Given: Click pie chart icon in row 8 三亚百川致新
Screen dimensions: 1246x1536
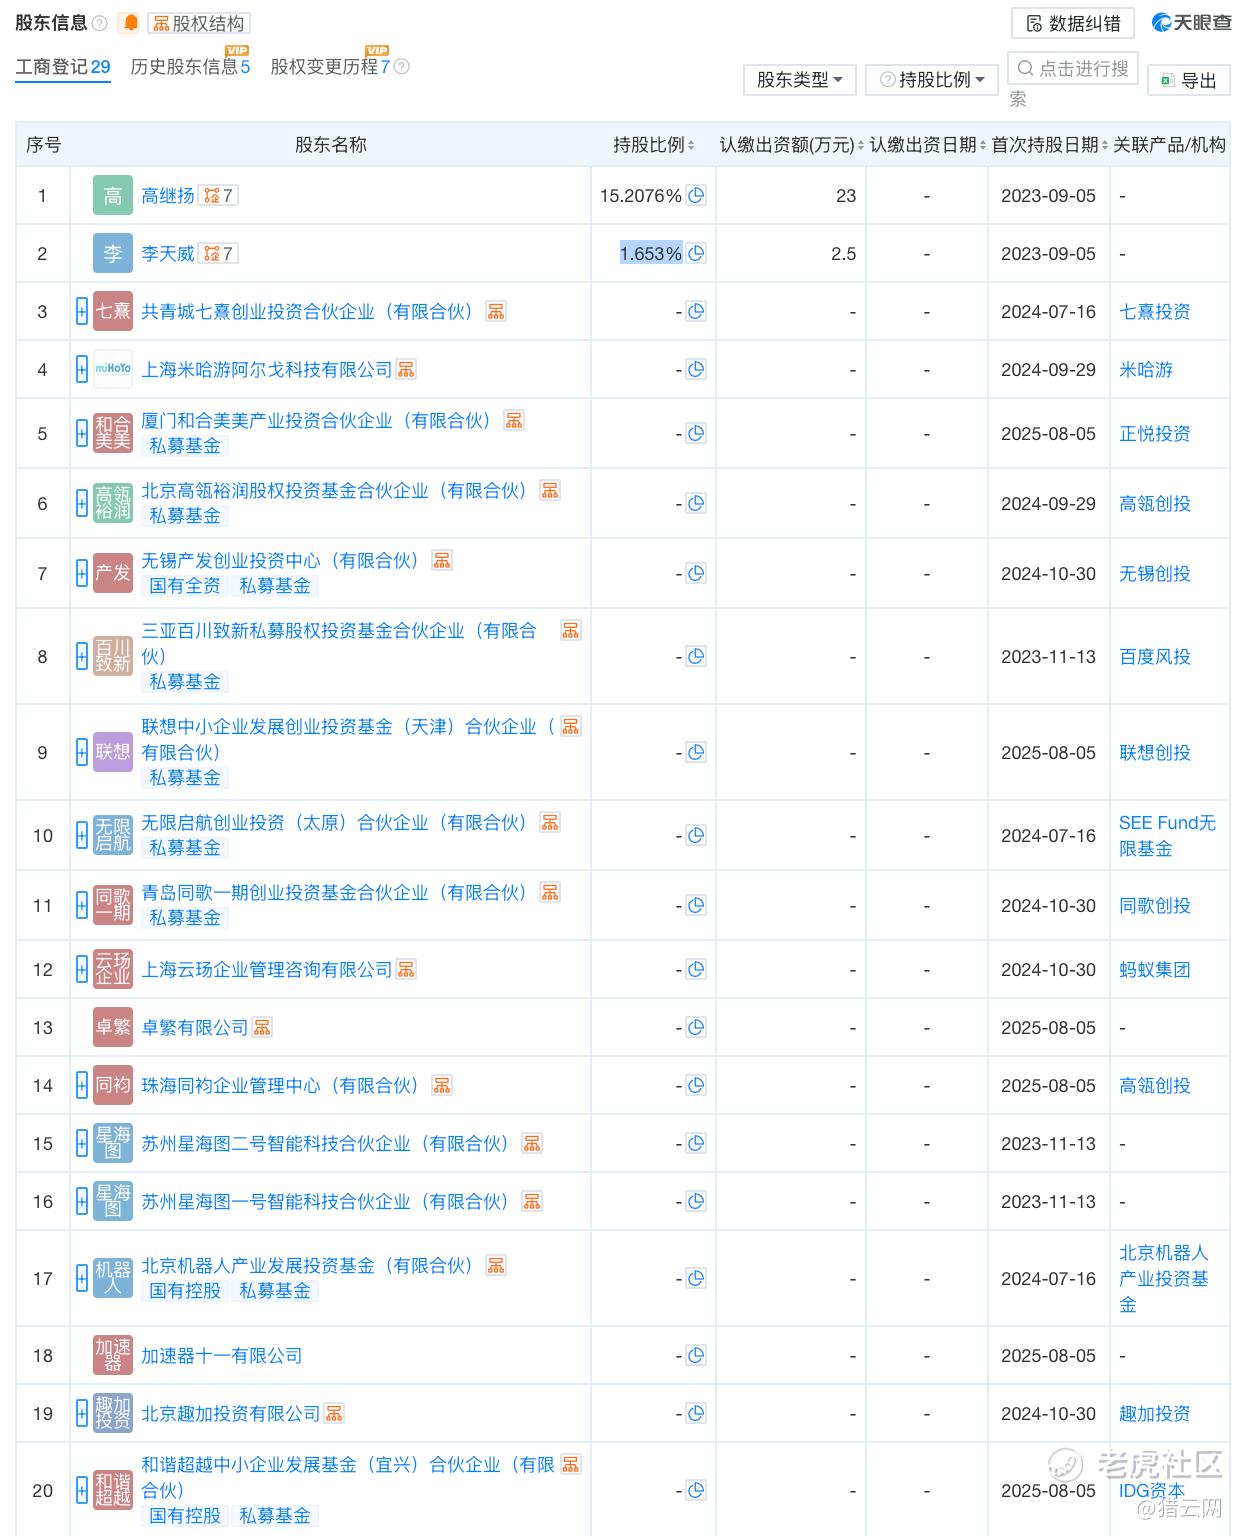Looking at the screenshot, I should [696, 657].
